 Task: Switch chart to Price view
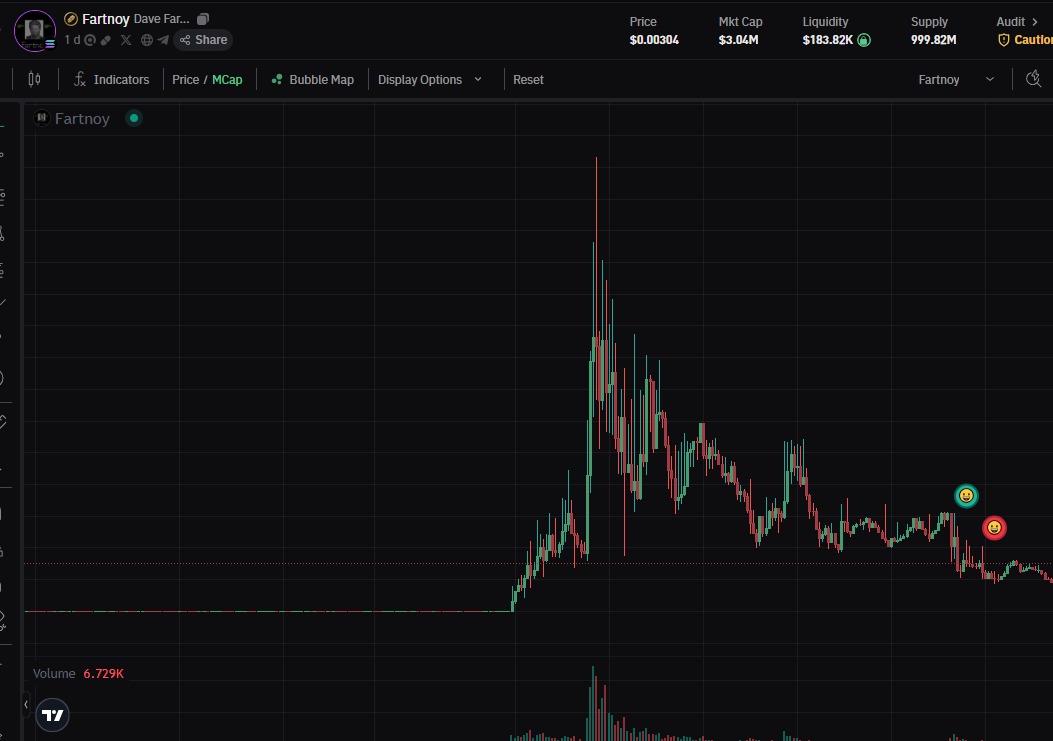point(185,79)
